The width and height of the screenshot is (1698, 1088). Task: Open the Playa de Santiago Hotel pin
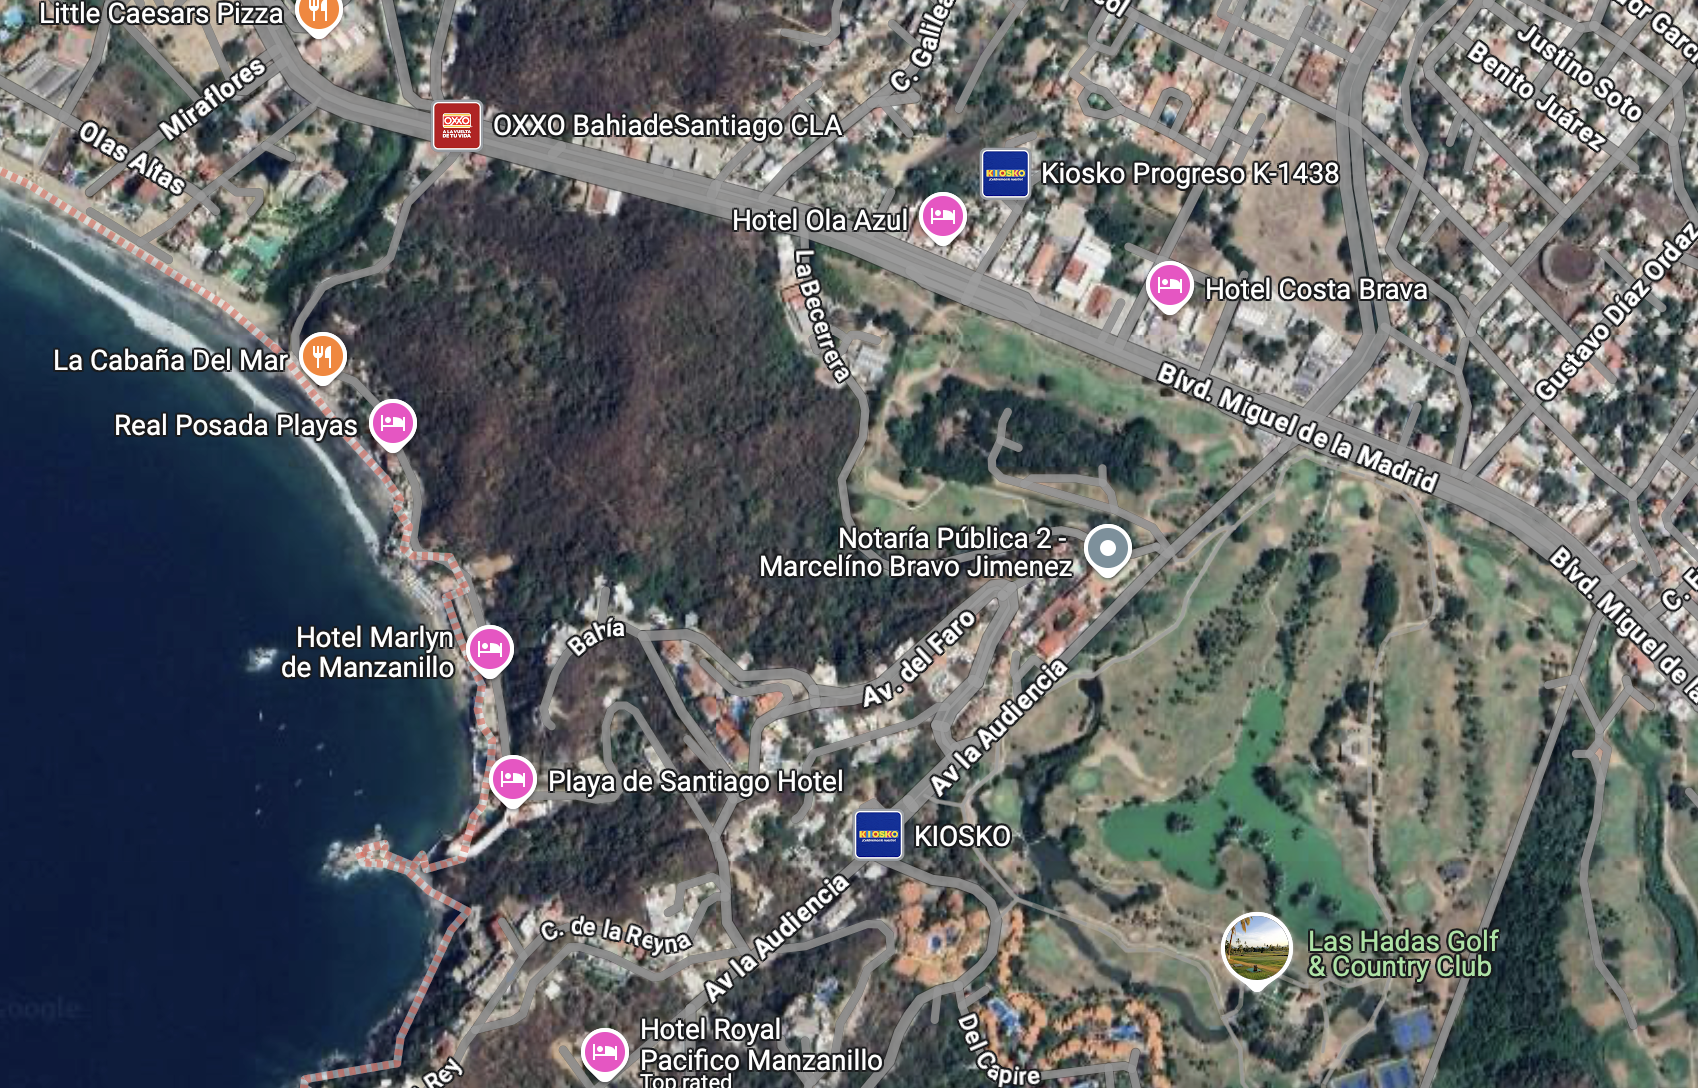coord(513,781)
